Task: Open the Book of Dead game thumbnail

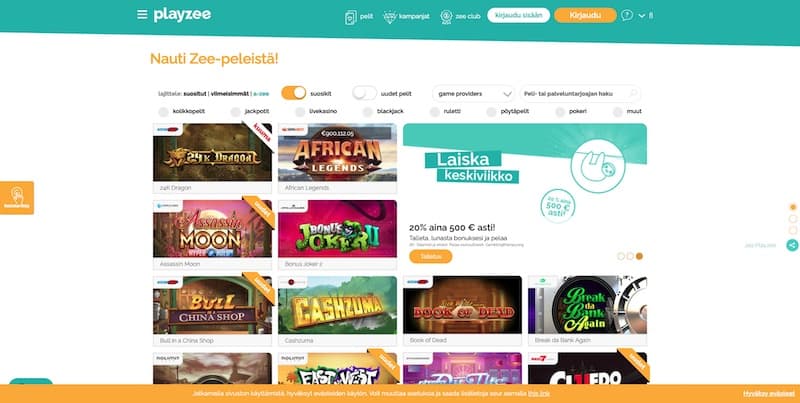Action: click(x=462, y=305)
